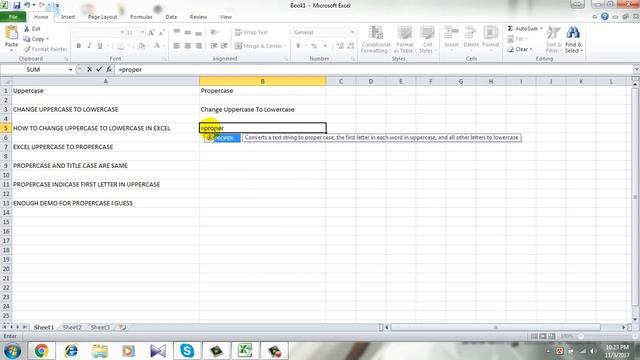Open the font name dropdown arrow
Screen dimensions: 640x360
(x=122, y=32)
